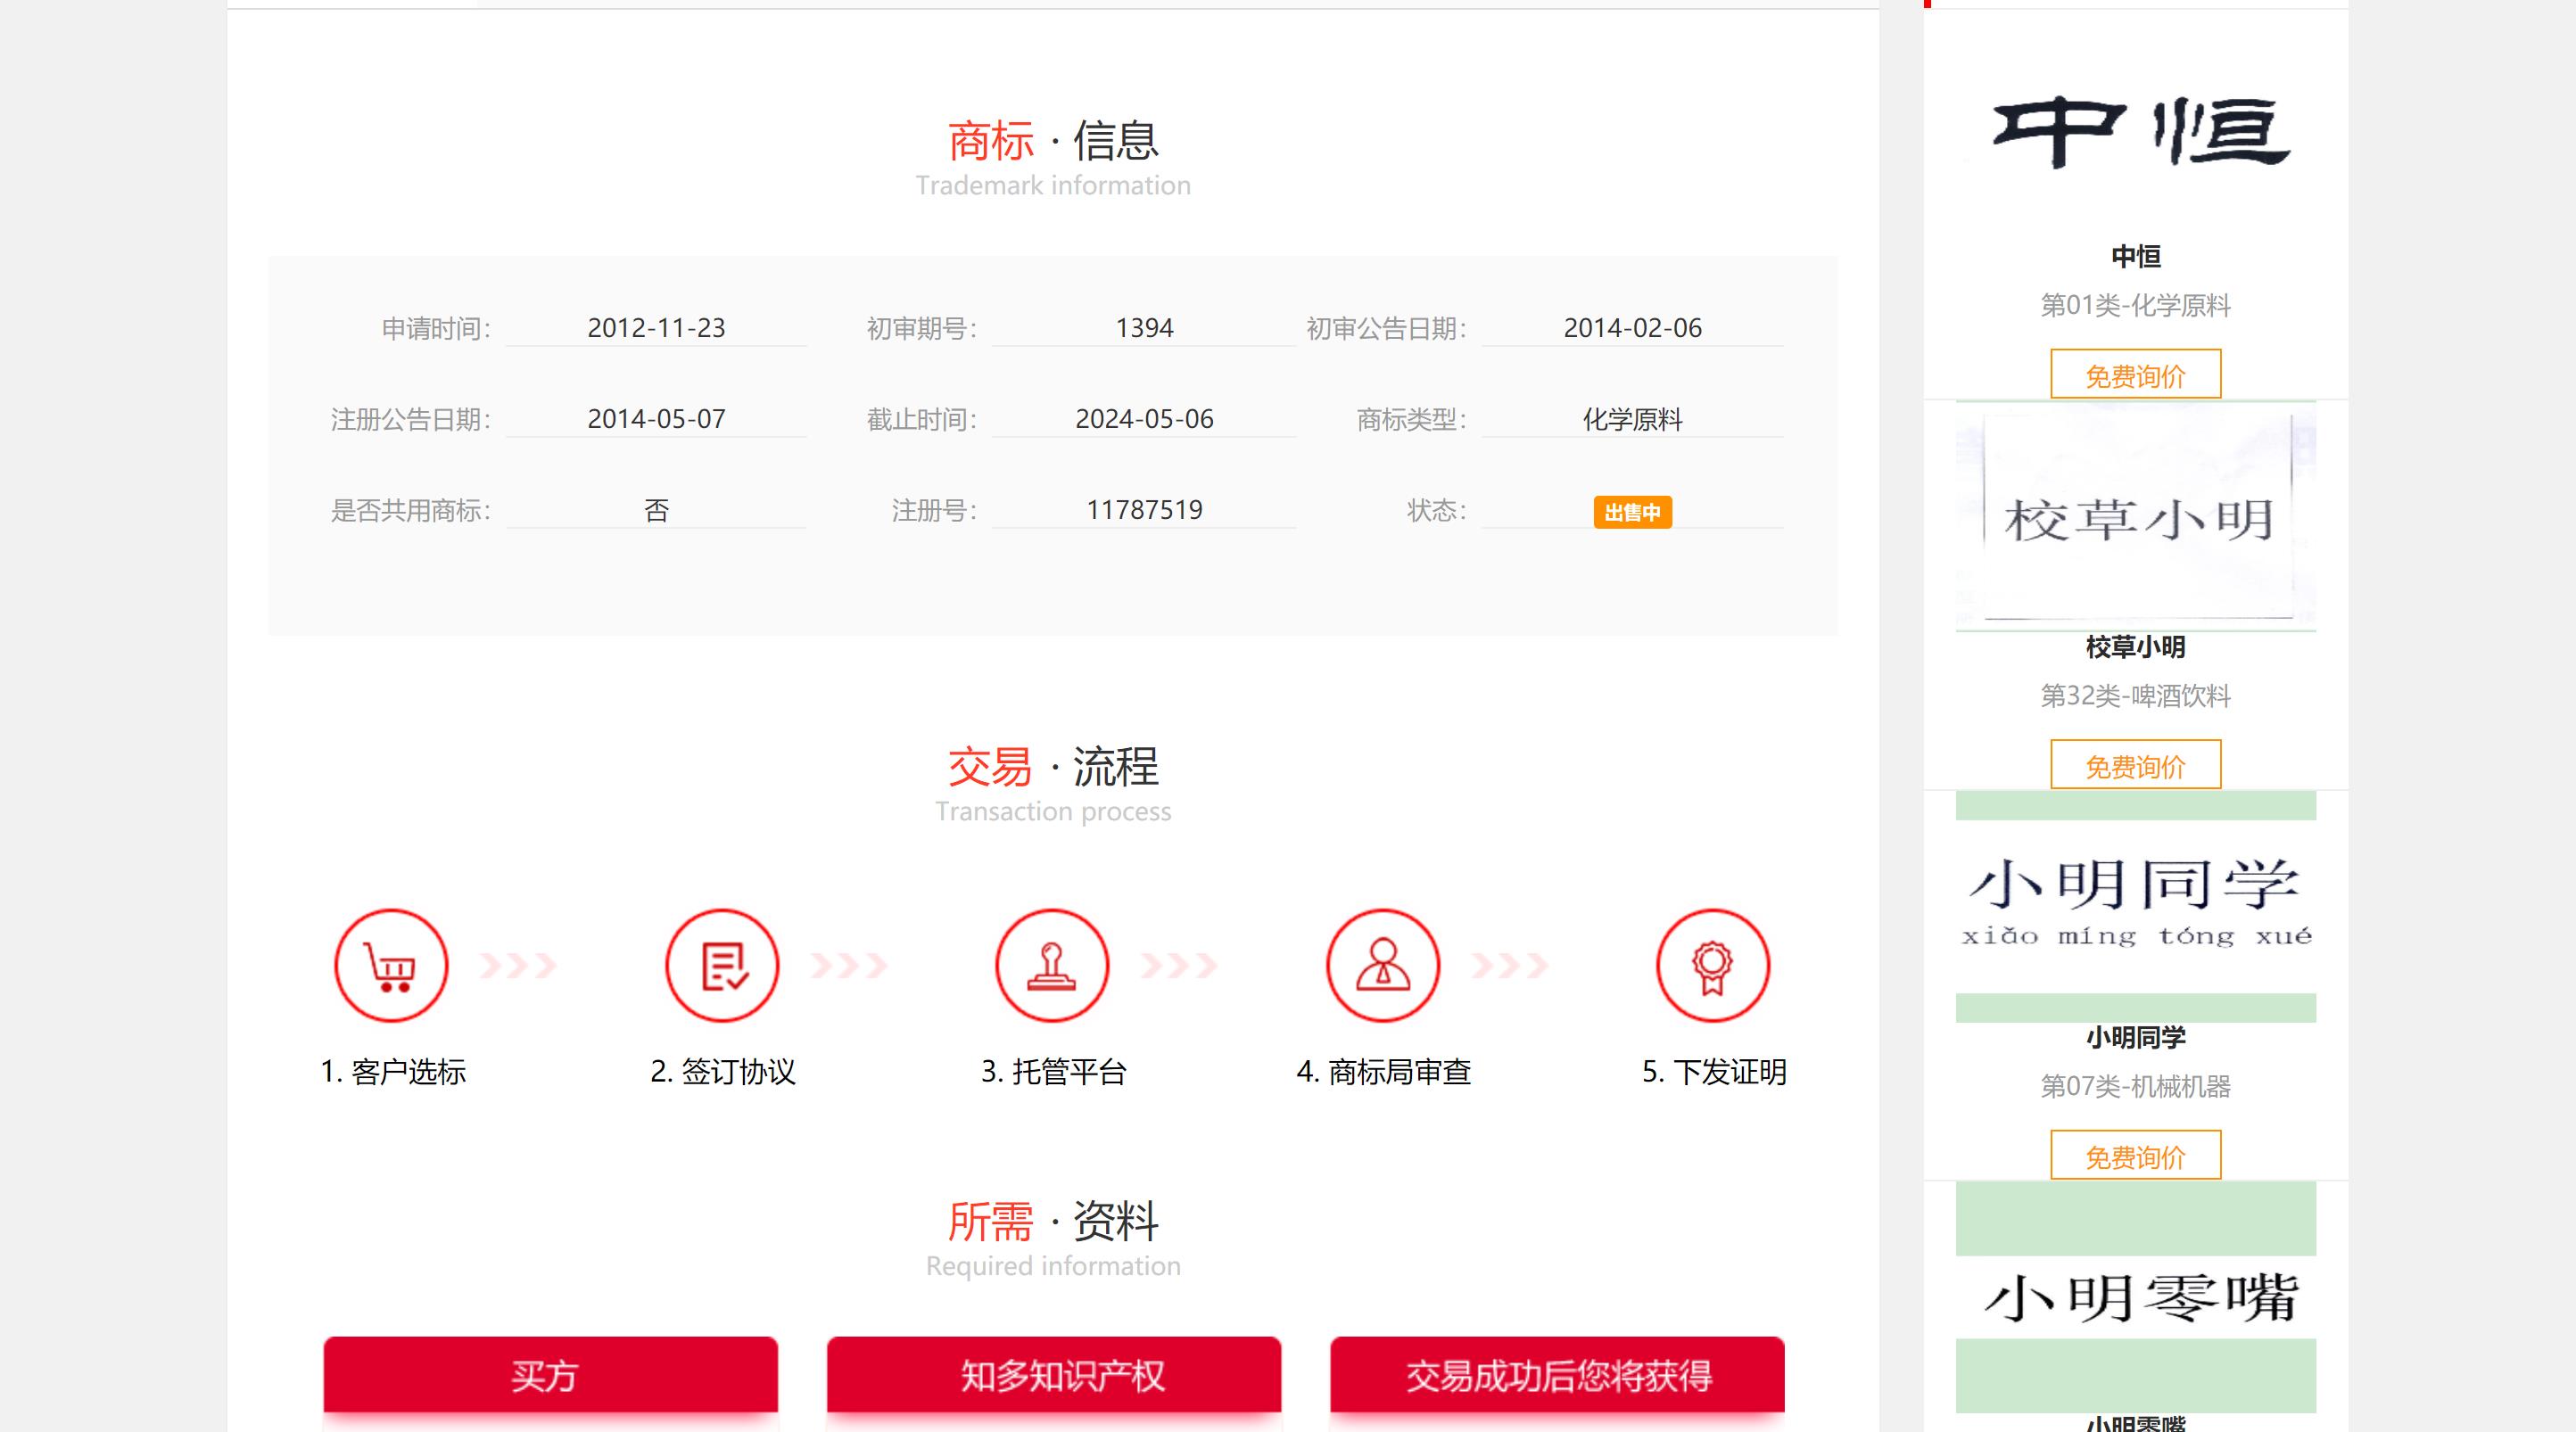Click the 注册号 field label

(934, 511)
